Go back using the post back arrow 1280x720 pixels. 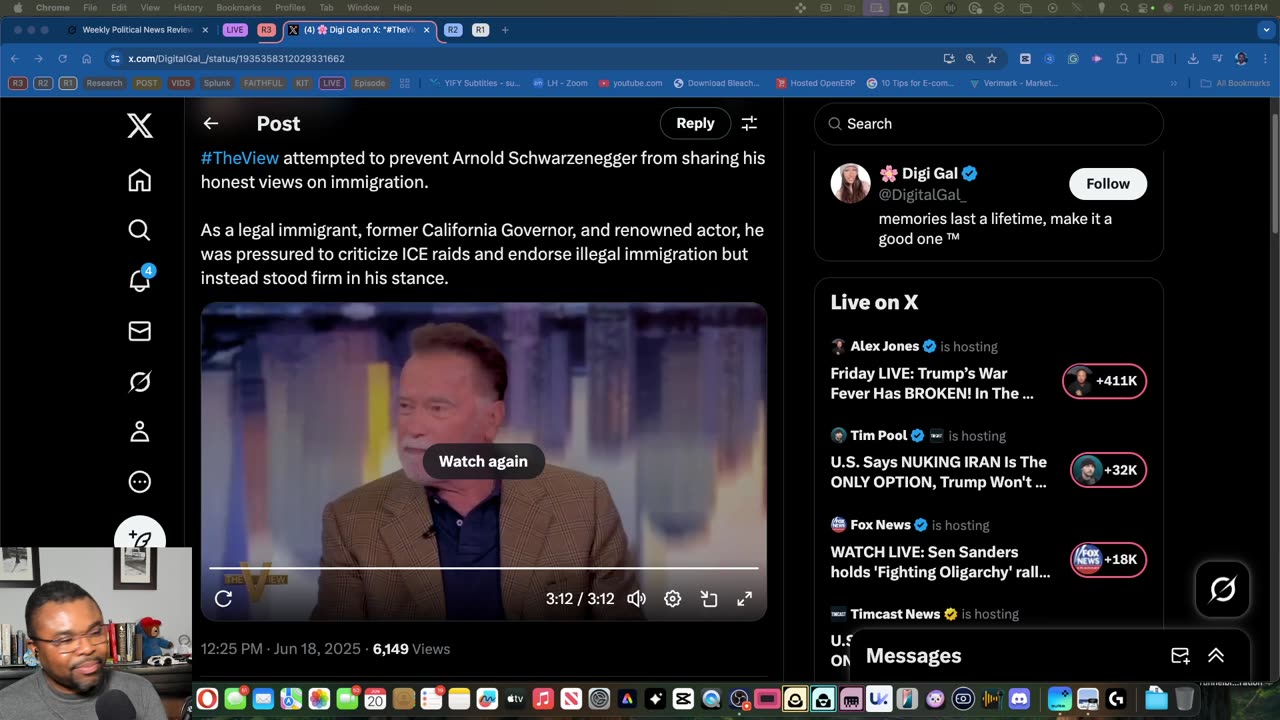click(210, 123)
